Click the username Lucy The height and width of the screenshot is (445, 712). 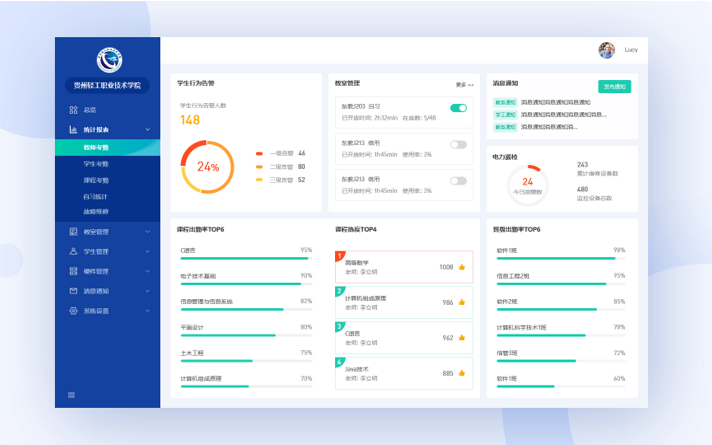(x=631, y=50)
